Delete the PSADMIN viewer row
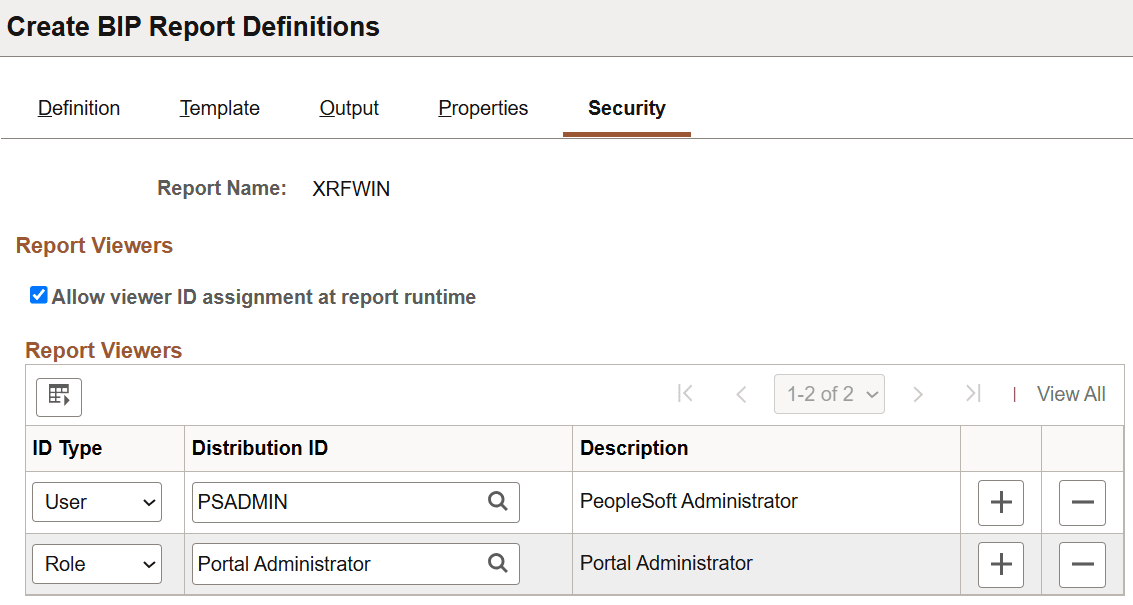 click(x=1082, y=502)
